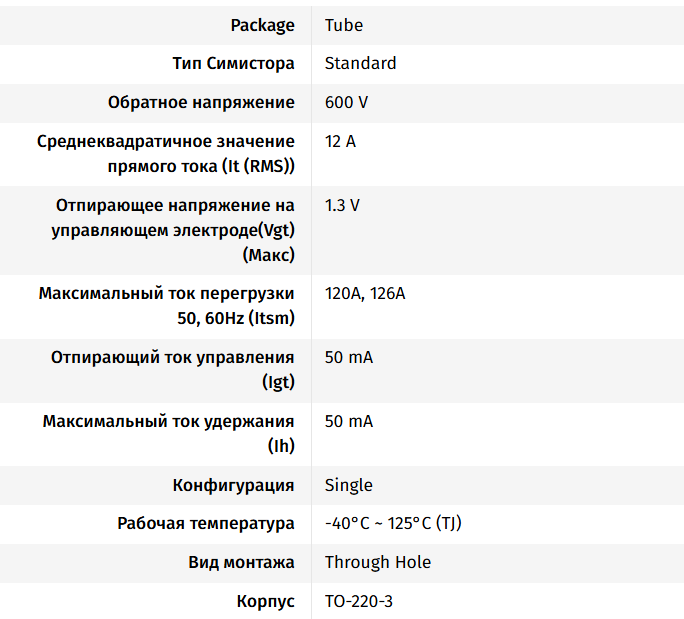This screenshot has height=619, width=684.
Task: Click the "Отпирающее напряжение" Vgt label
Action: [174, 230]
